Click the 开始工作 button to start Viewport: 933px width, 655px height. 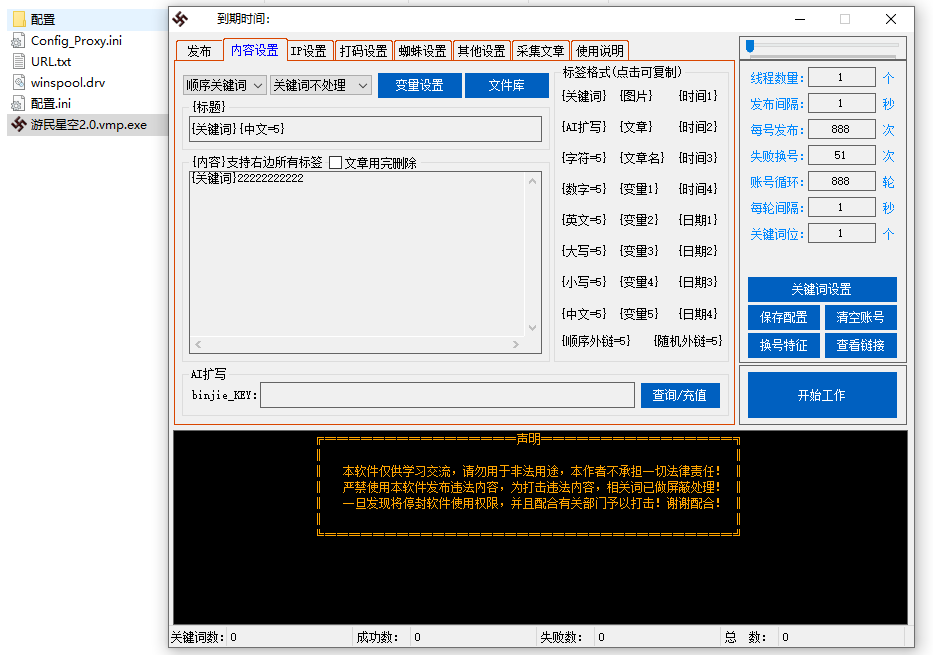(x=823, y=394)
